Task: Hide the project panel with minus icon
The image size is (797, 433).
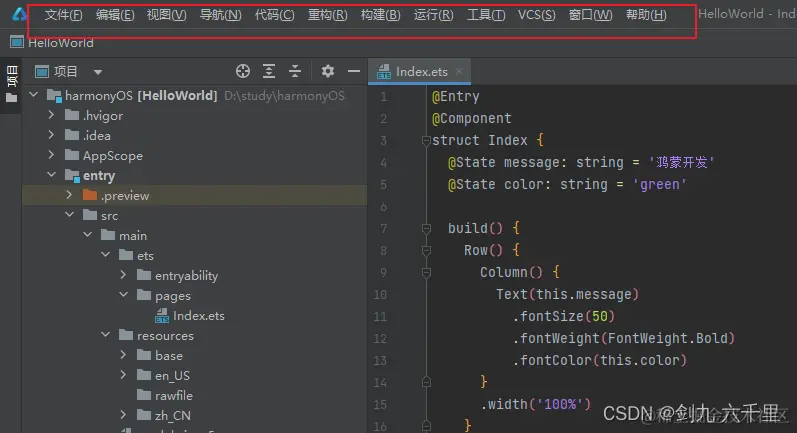Action: tap(354, 71)
